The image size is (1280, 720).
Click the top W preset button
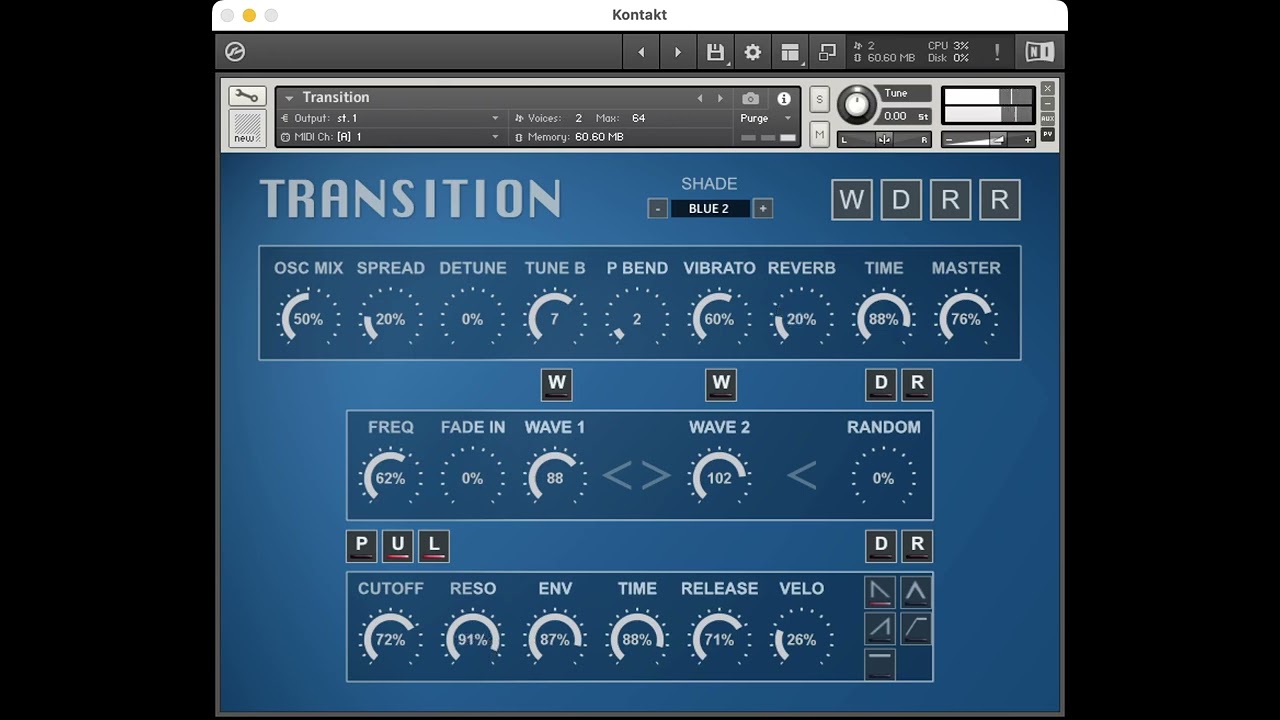[x=852, y=200]
